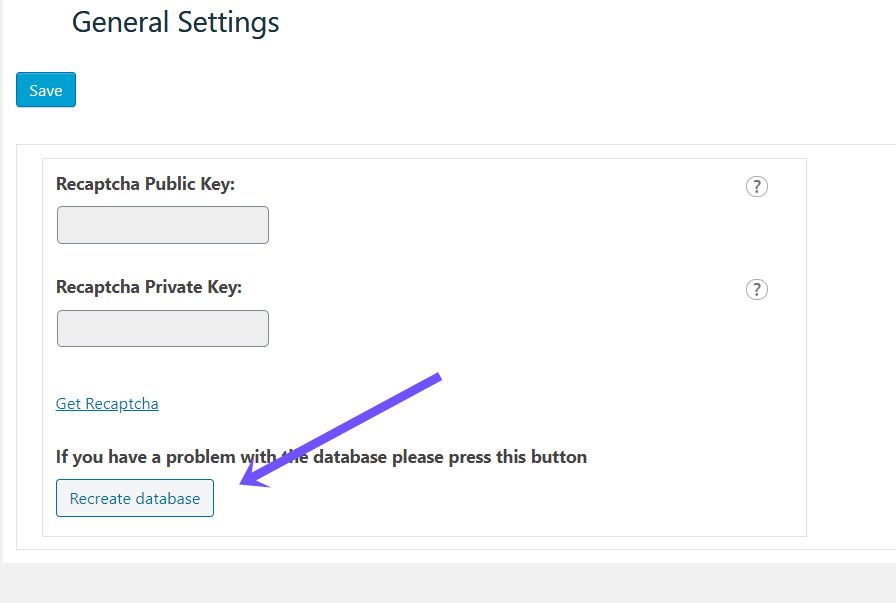Click the blue Save button at top
Viewport: 896px width, 603px height.
(45, 89)
